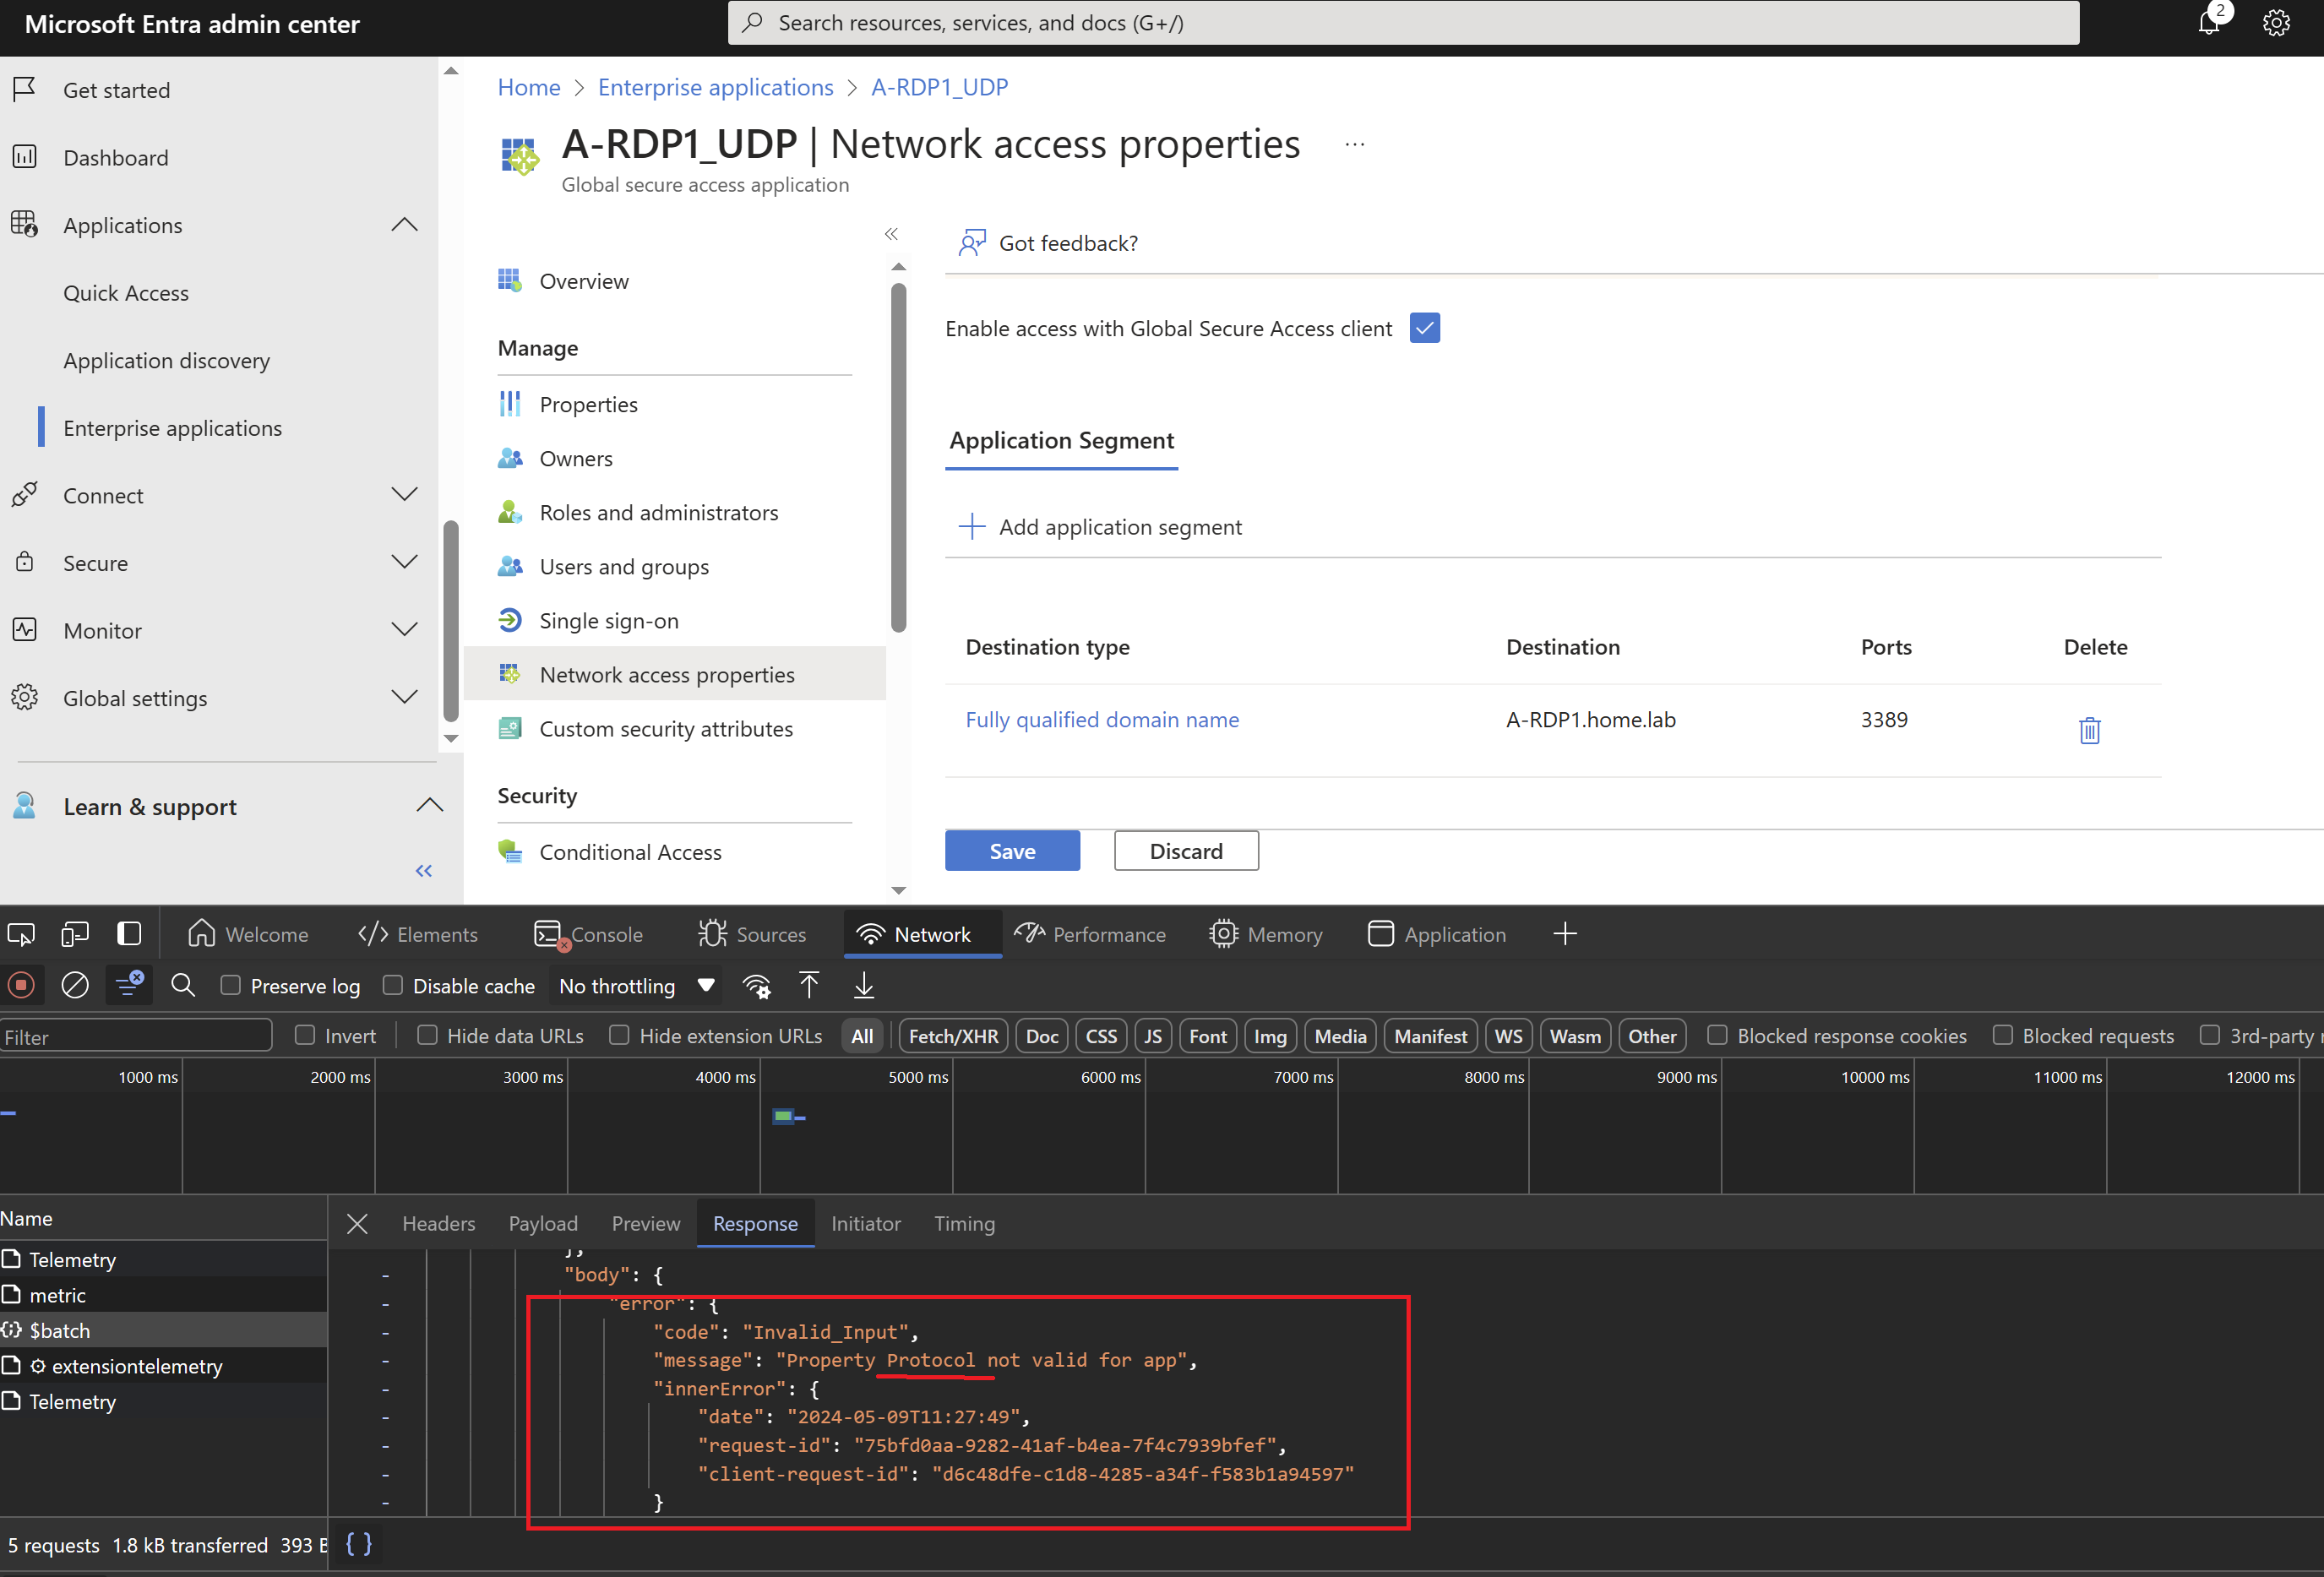Add a new DevTools tool tab
The height and width of the screenshot is (1577, 2324).
click(1565, 934)
